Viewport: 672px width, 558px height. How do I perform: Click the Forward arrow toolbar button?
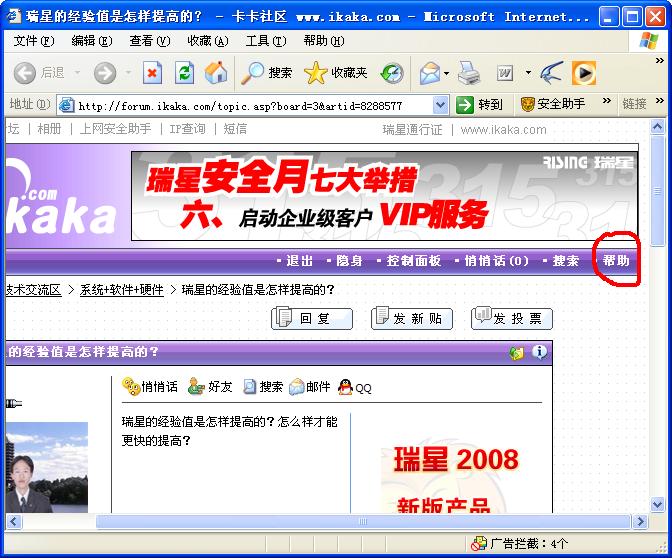tap(105, 73)
